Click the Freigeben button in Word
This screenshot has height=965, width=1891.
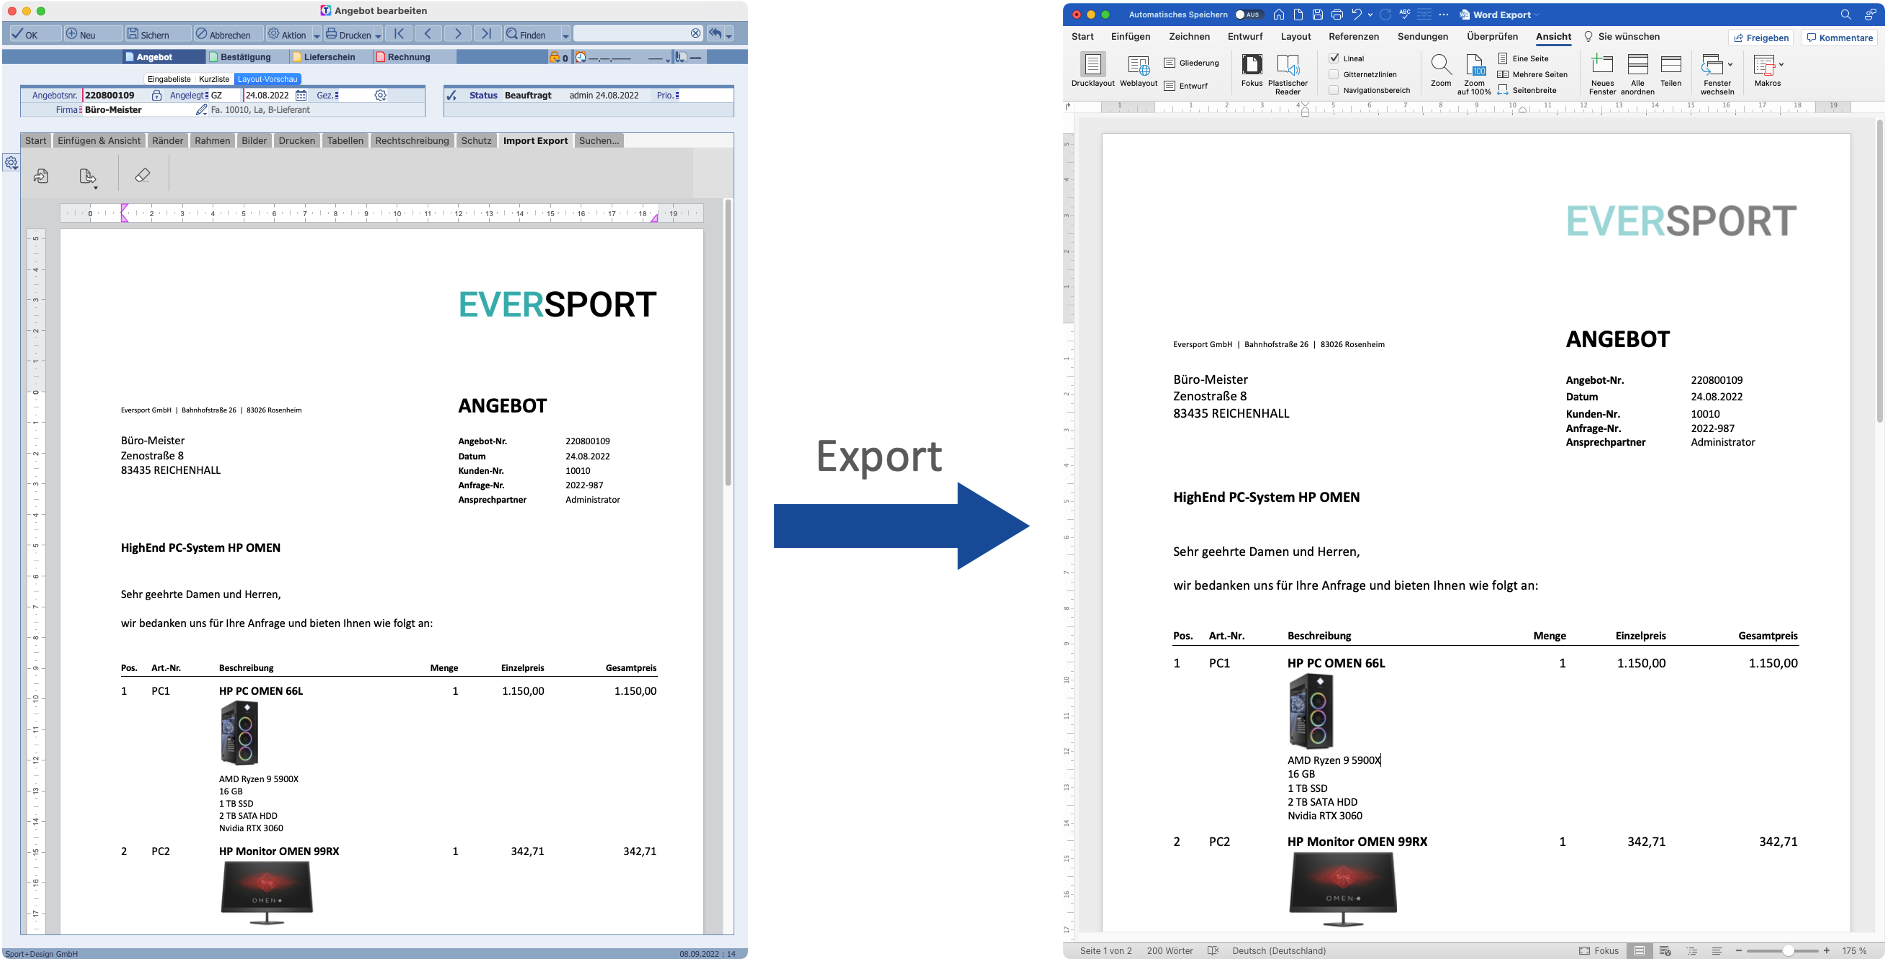1761,38
